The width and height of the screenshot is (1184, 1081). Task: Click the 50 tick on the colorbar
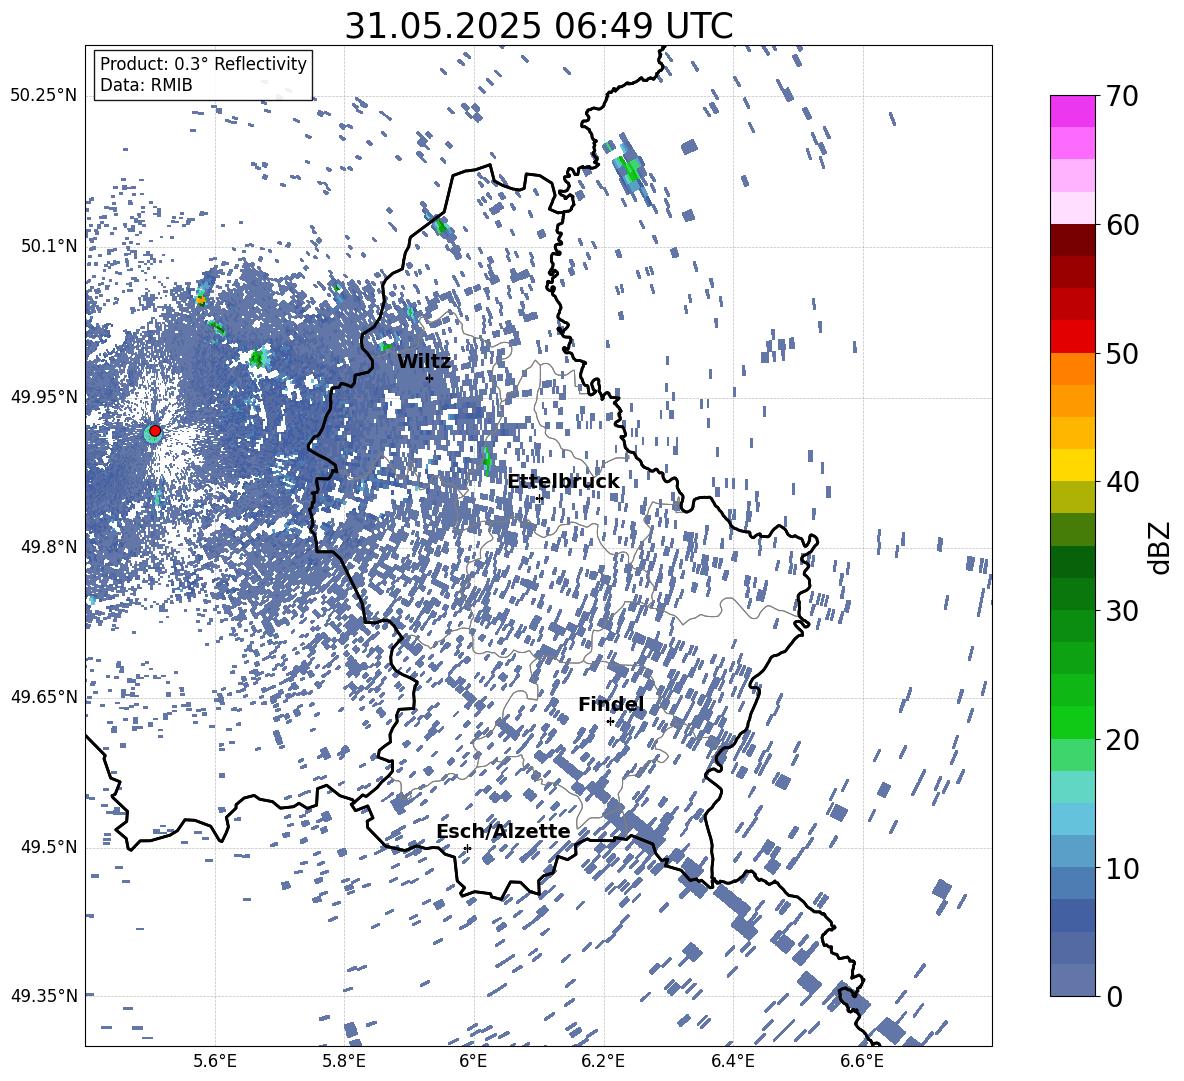pos(1121,353)
